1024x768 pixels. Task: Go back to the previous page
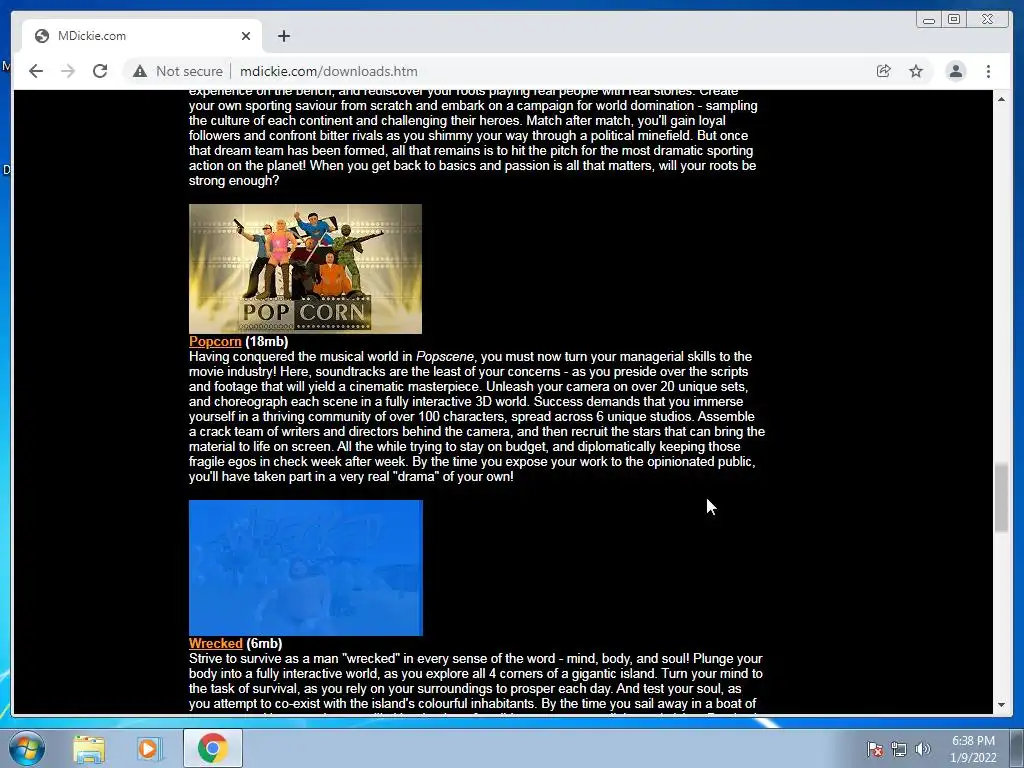click(36, 71)
